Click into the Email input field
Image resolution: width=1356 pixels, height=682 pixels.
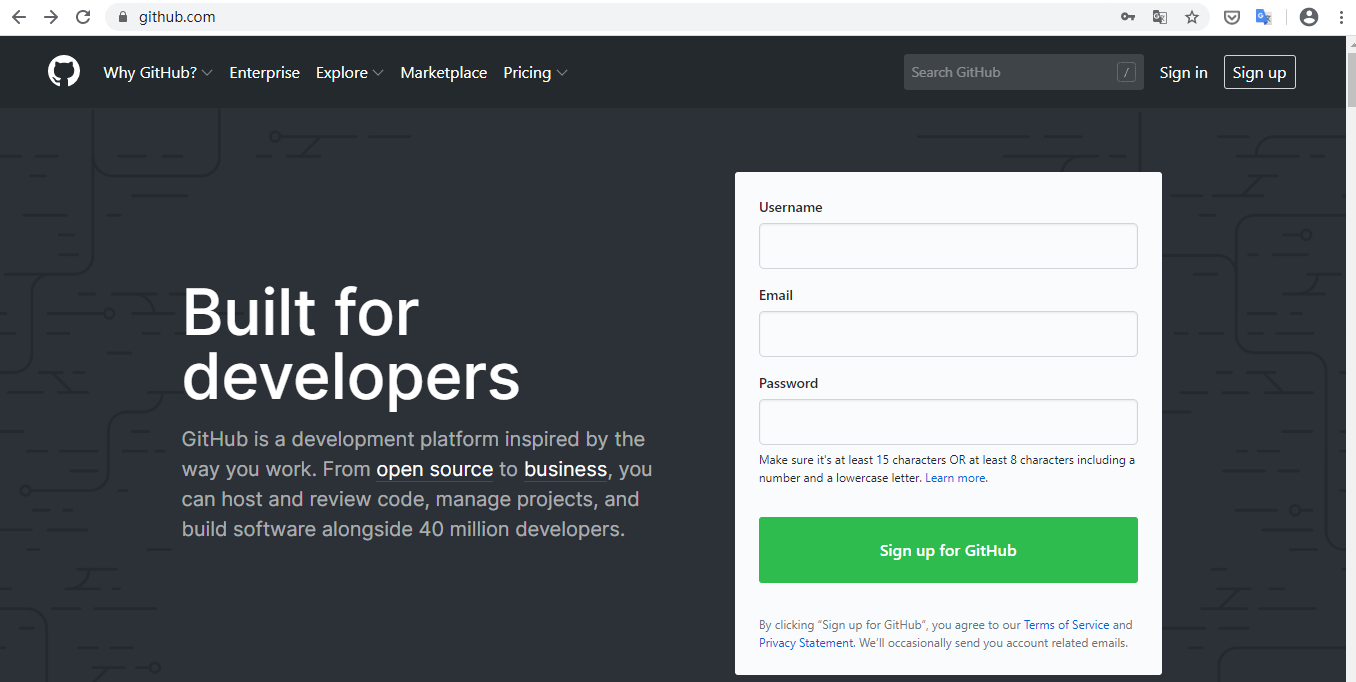tap(948, 334)
